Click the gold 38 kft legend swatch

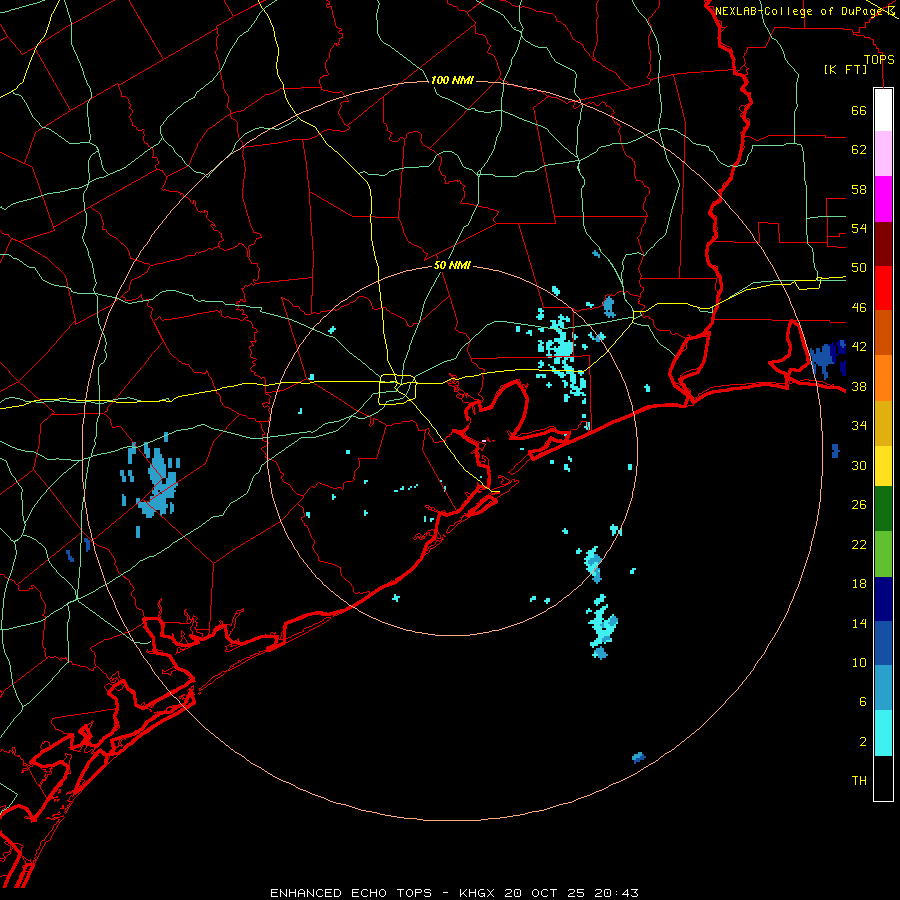883,422
